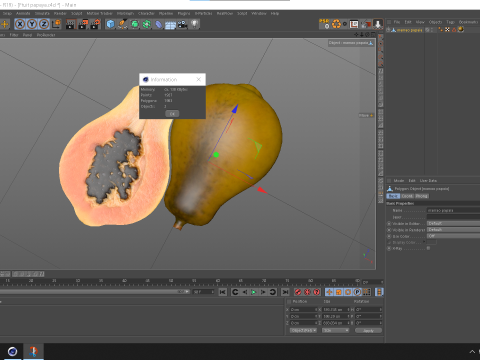Screen dimensions: 480x360
Task: Step back one frame
Action: [245, 292]
